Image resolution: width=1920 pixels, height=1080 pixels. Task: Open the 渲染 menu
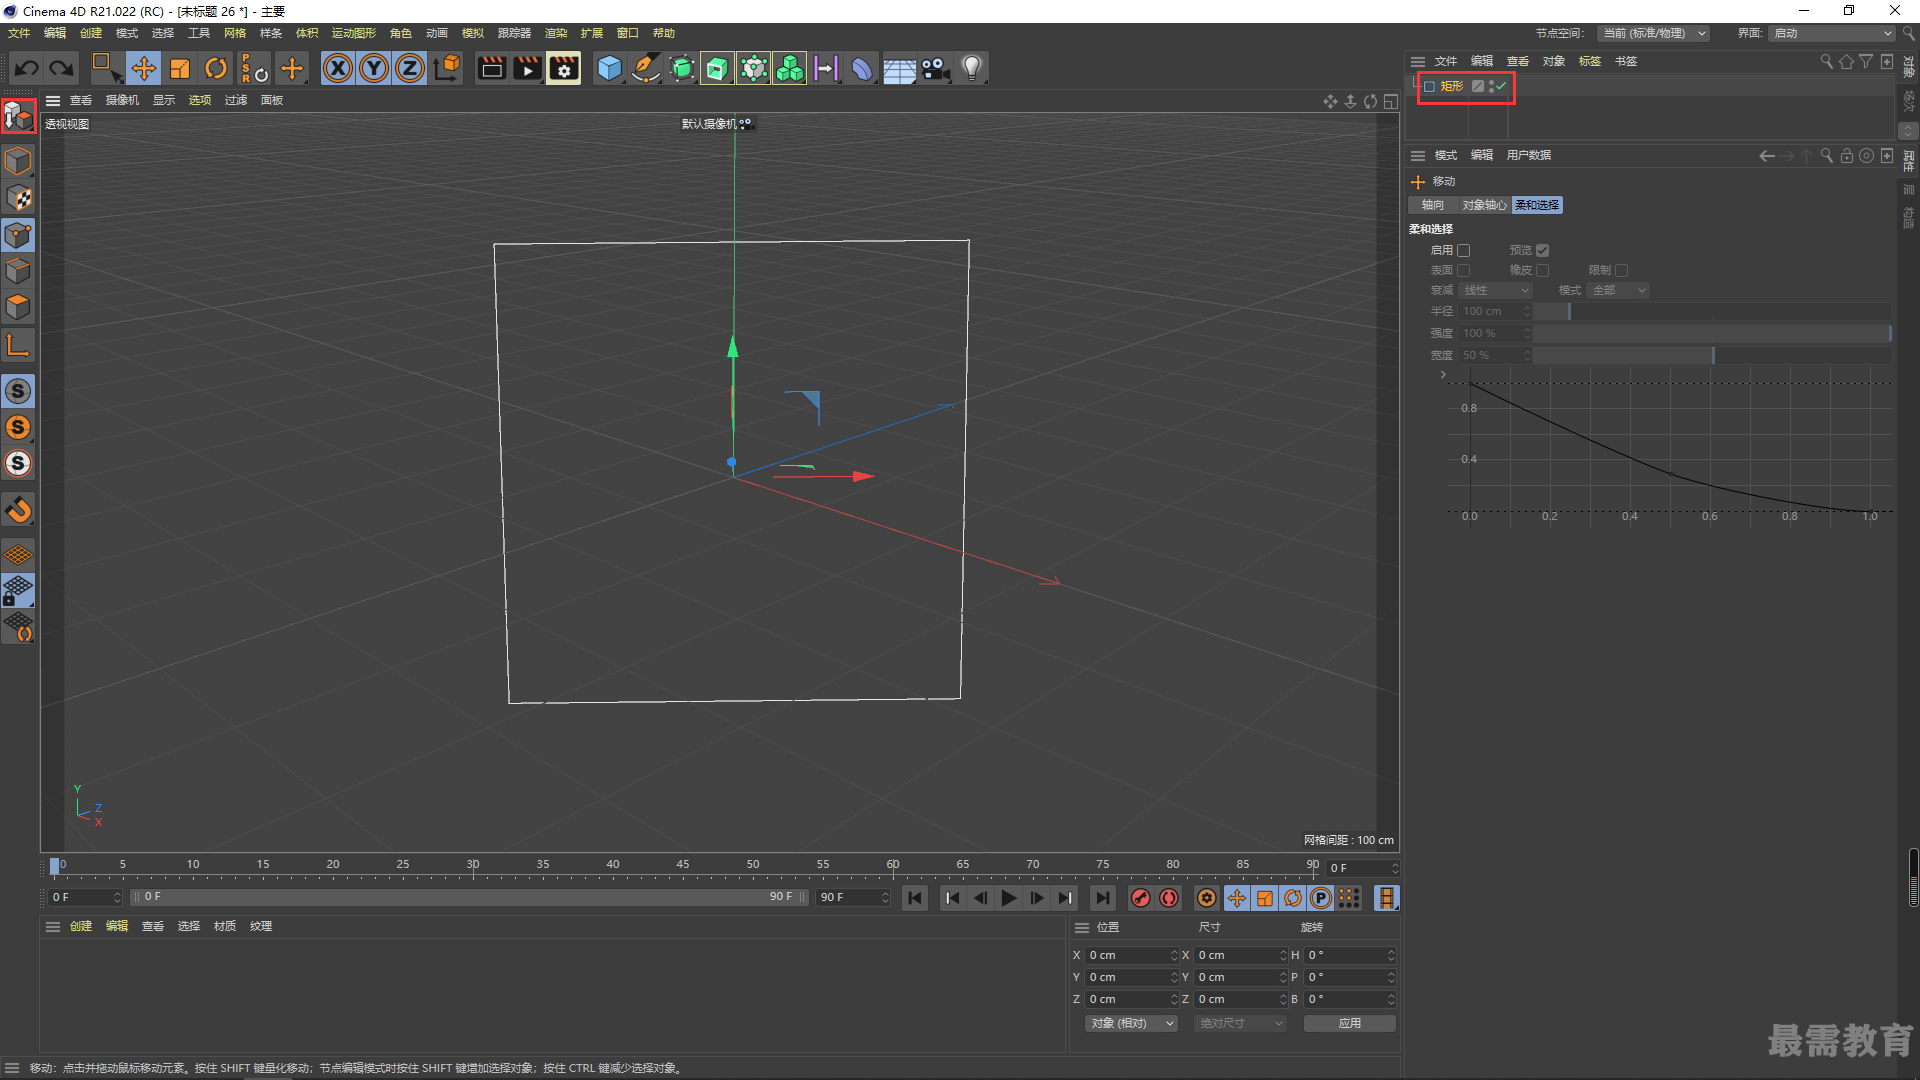[556, 33]
